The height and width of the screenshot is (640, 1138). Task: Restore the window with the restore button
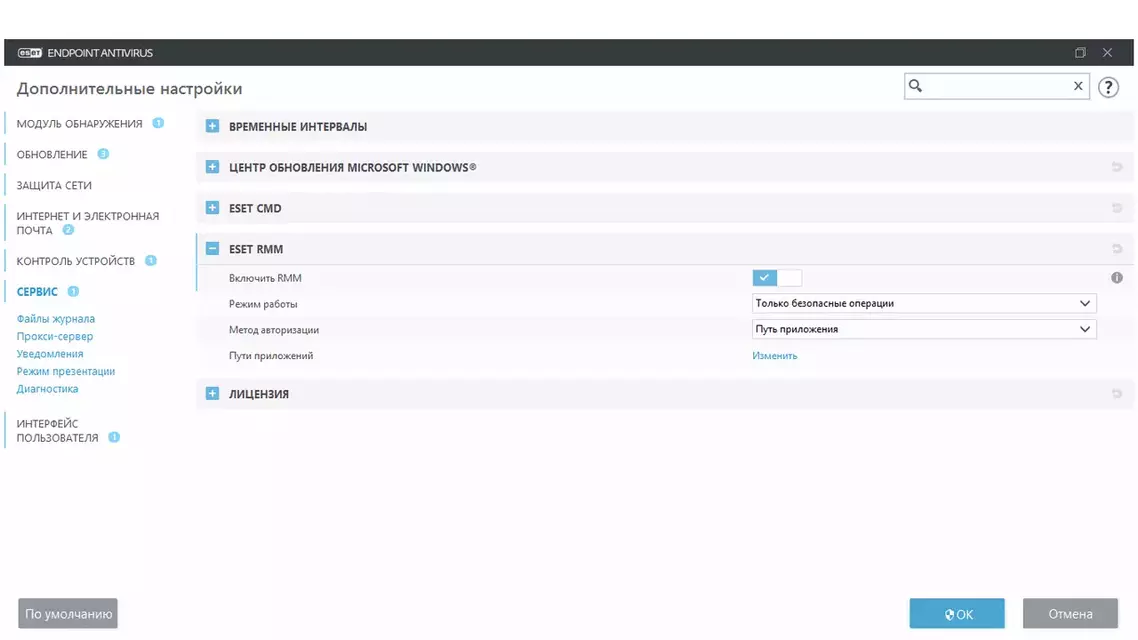pos(1080,53)
